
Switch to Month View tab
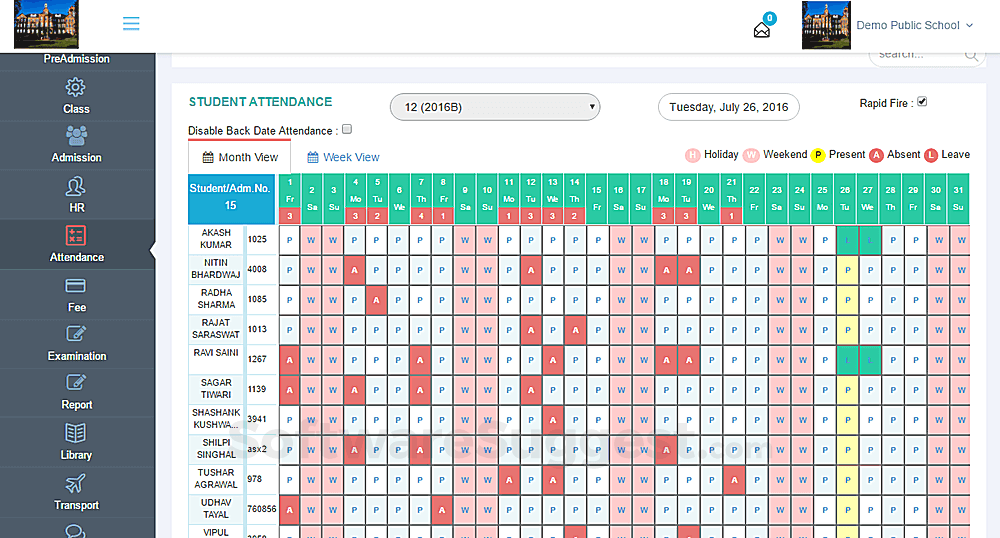click(x=240, y=157)
